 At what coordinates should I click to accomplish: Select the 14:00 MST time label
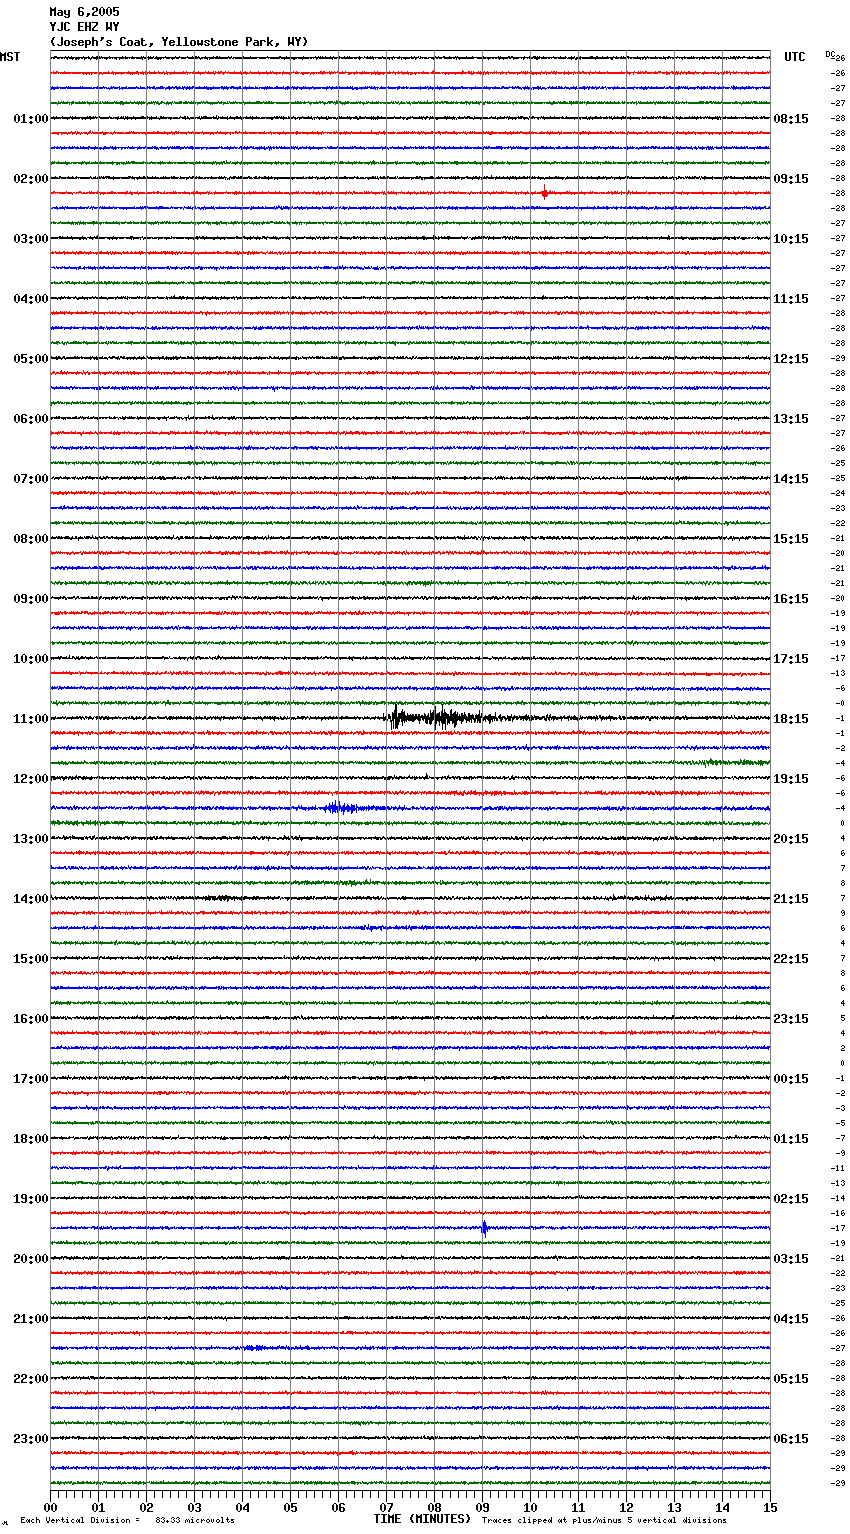click(x=31, y=899)
